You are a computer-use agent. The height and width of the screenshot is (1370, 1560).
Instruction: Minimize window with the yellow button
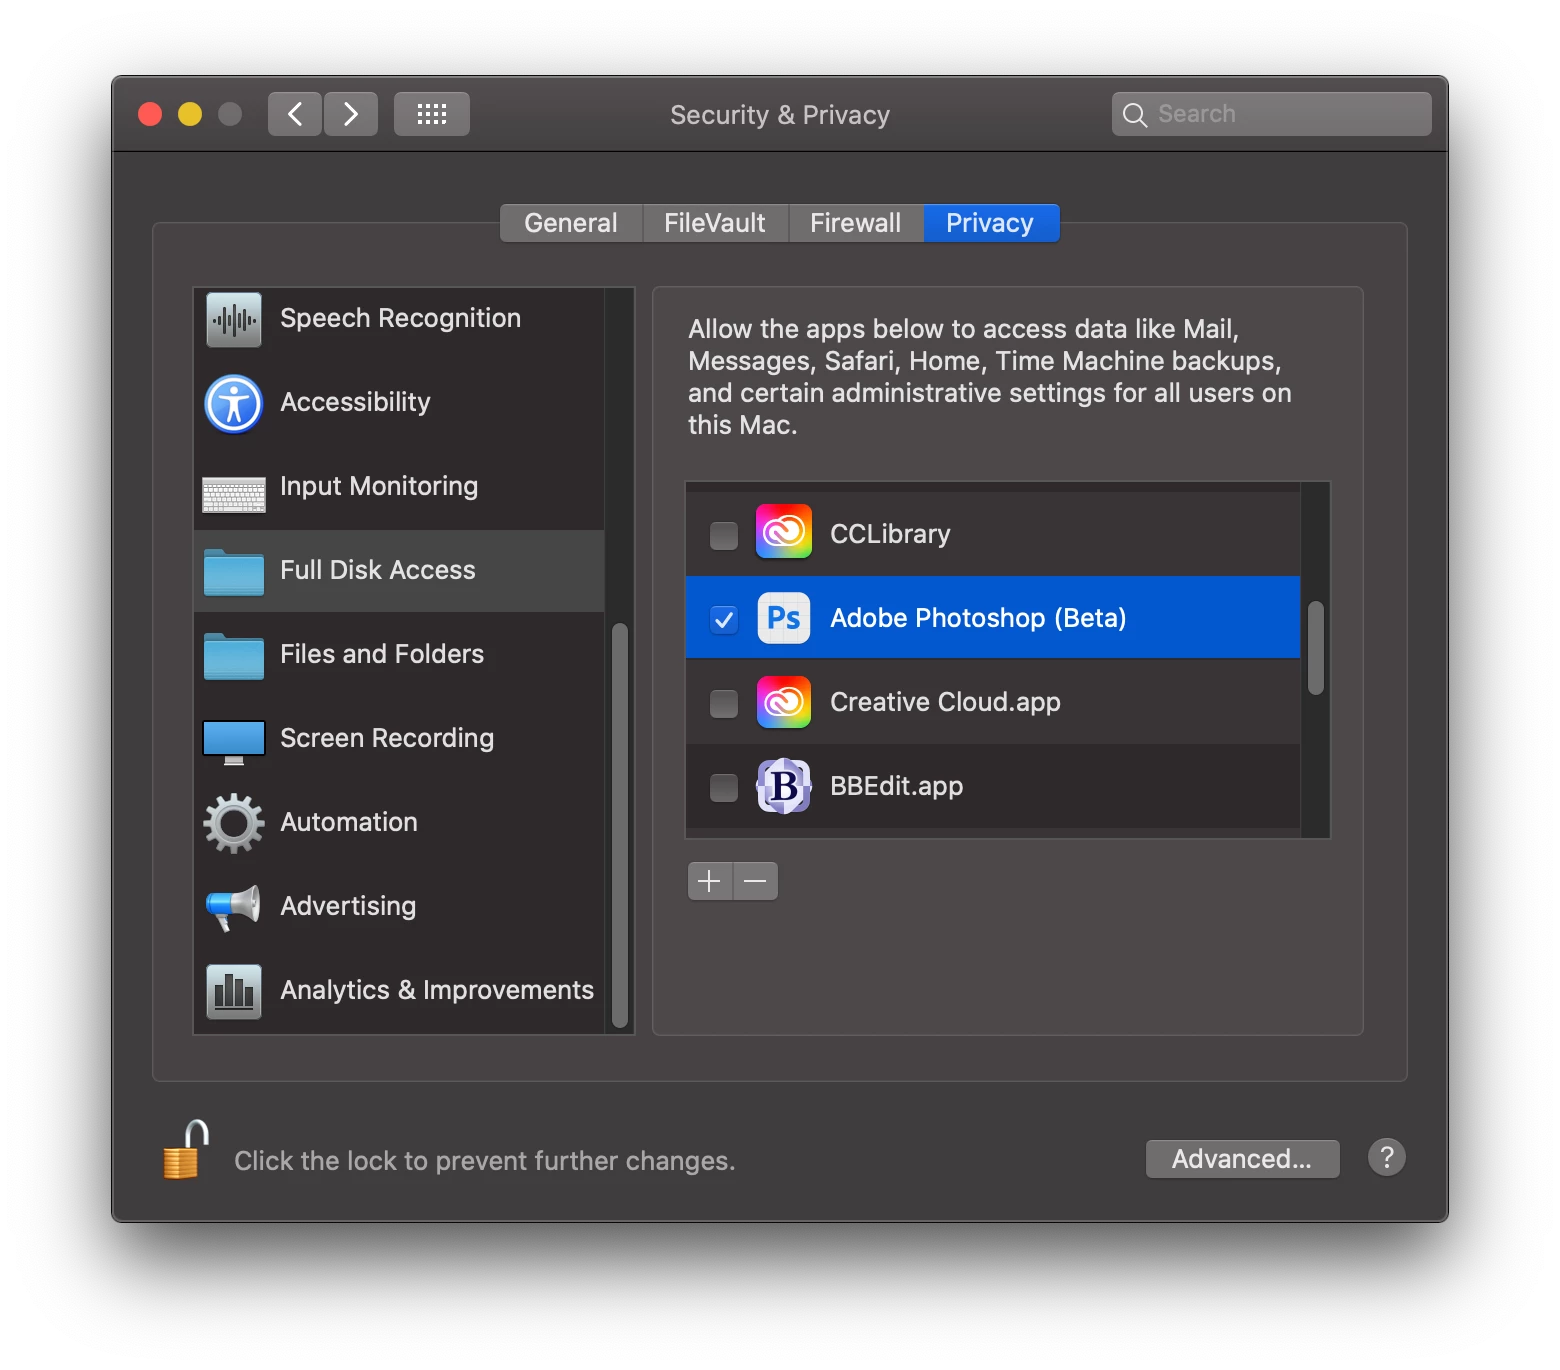[190, 114]
